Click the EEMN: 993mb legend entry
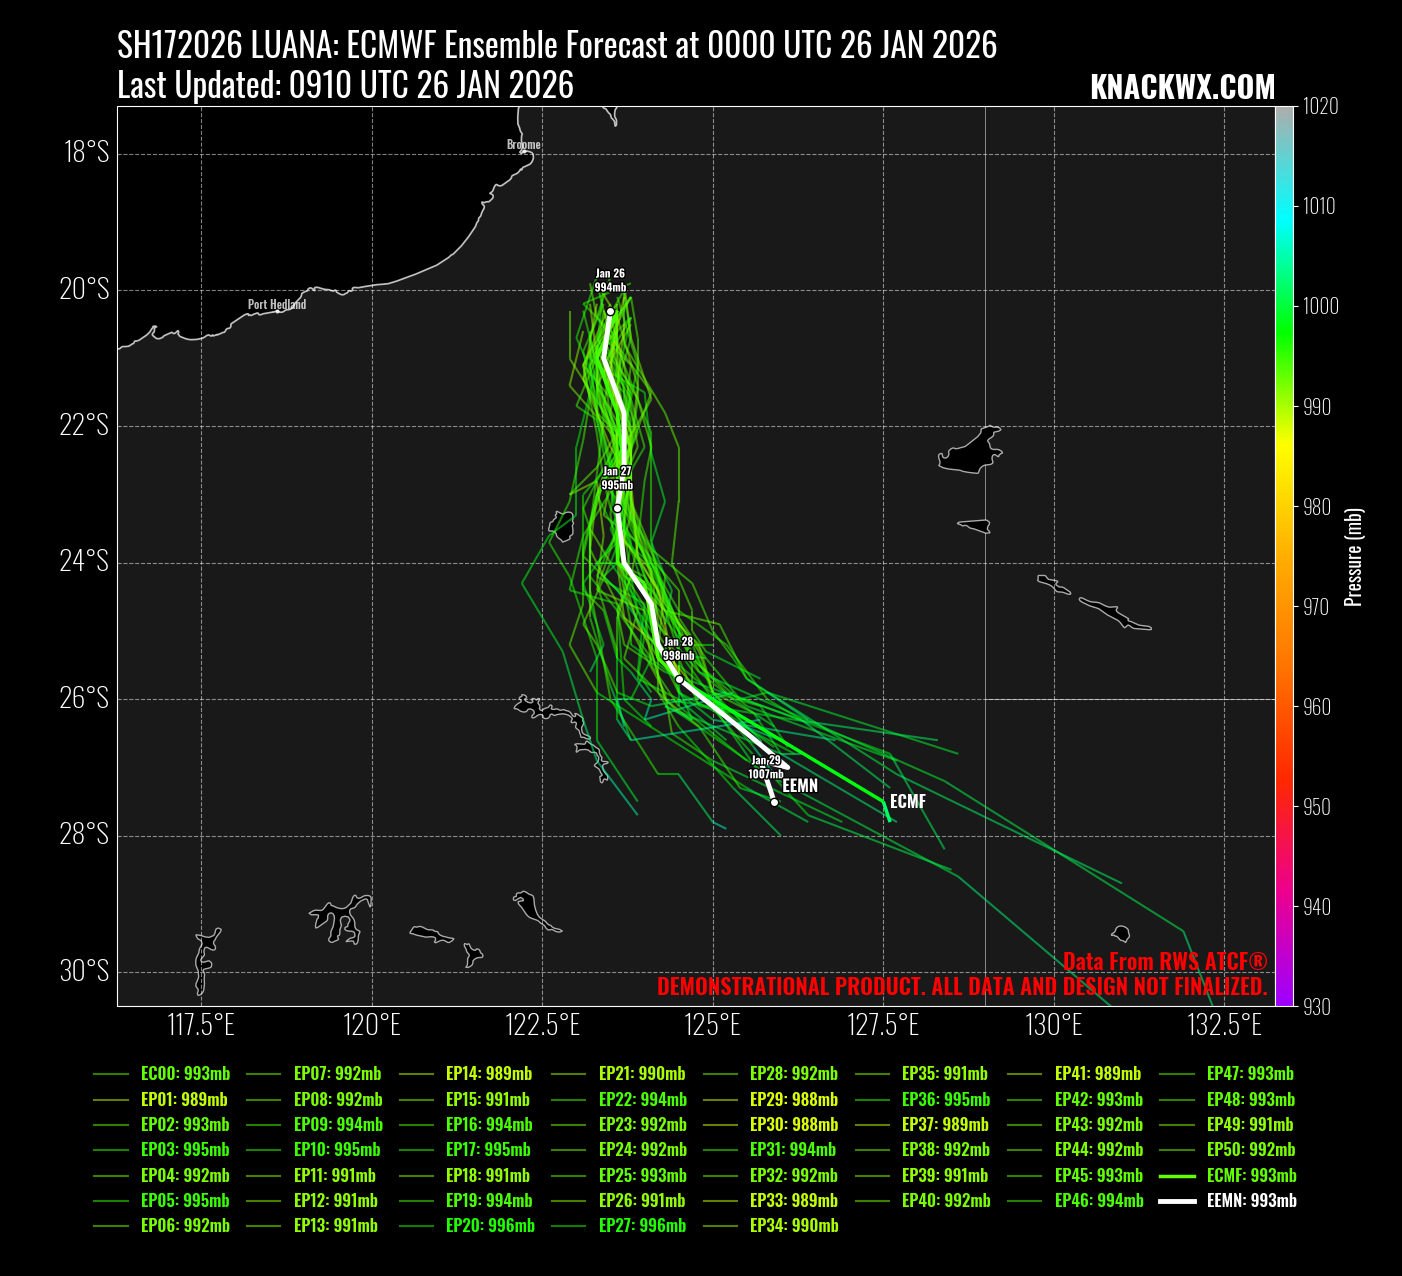This screenshot has height=1276, width=1402. pyautogui.click(x=1251, y=1201)
